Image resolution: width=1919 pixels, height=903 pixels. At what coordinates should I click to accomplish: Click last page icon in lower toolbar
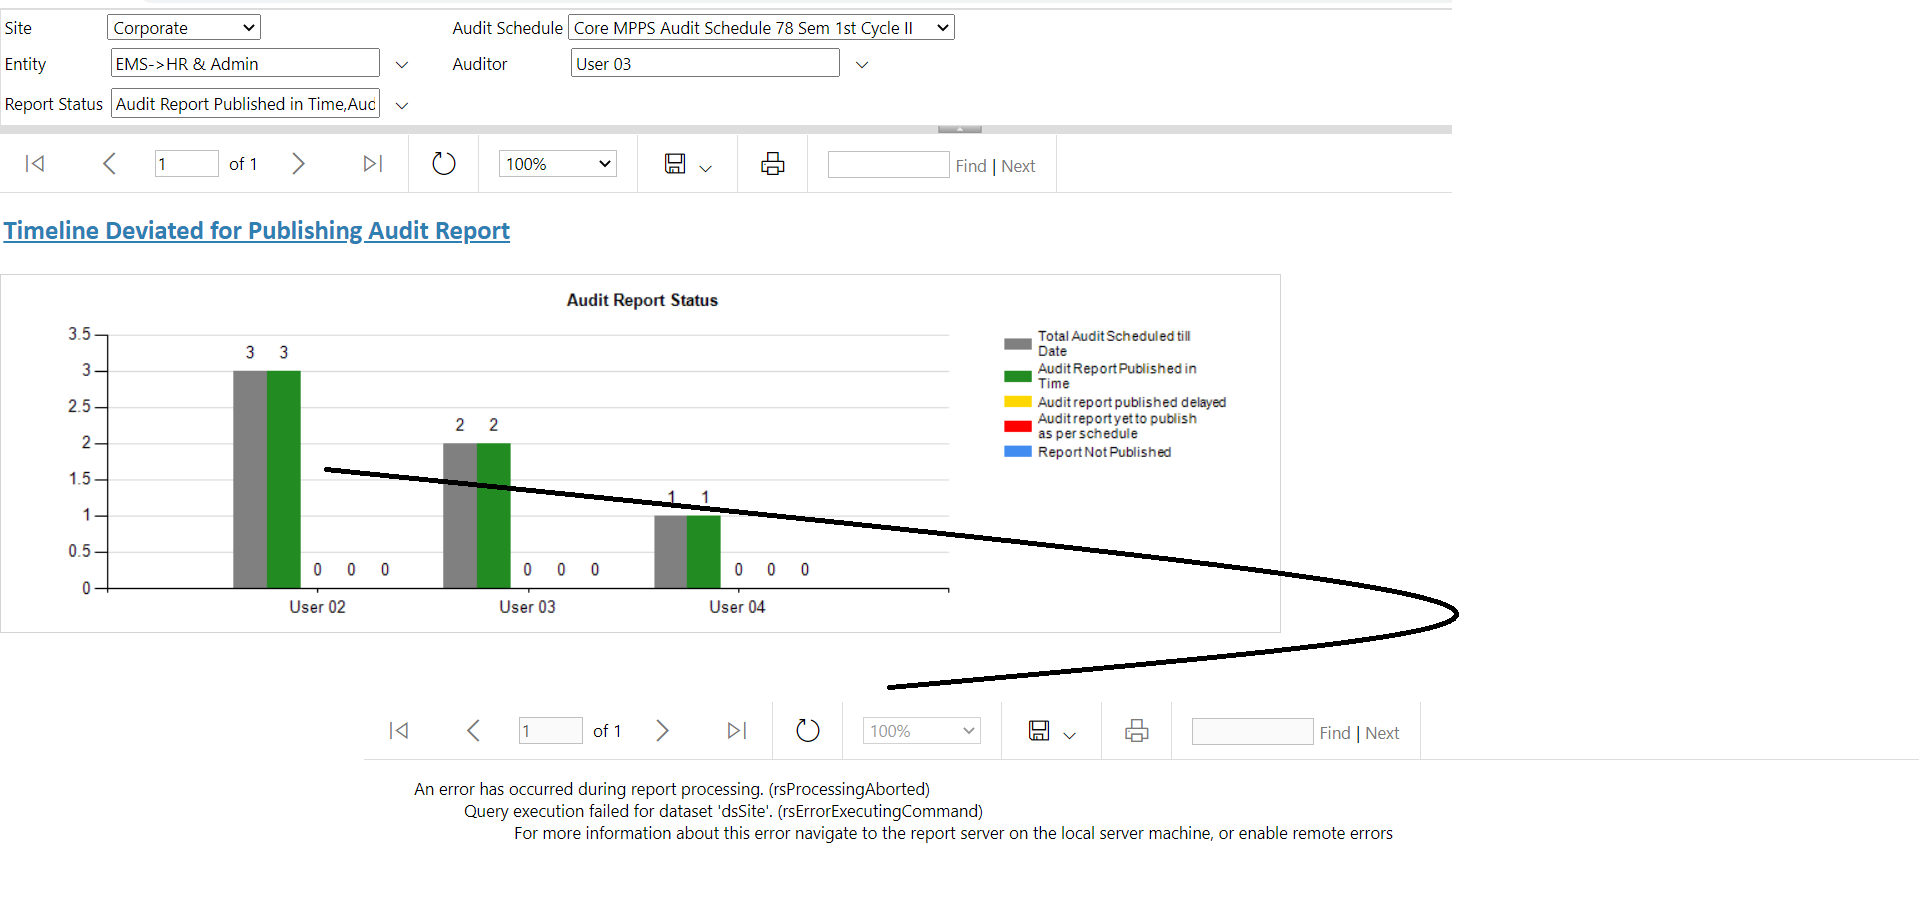[737, 731]
